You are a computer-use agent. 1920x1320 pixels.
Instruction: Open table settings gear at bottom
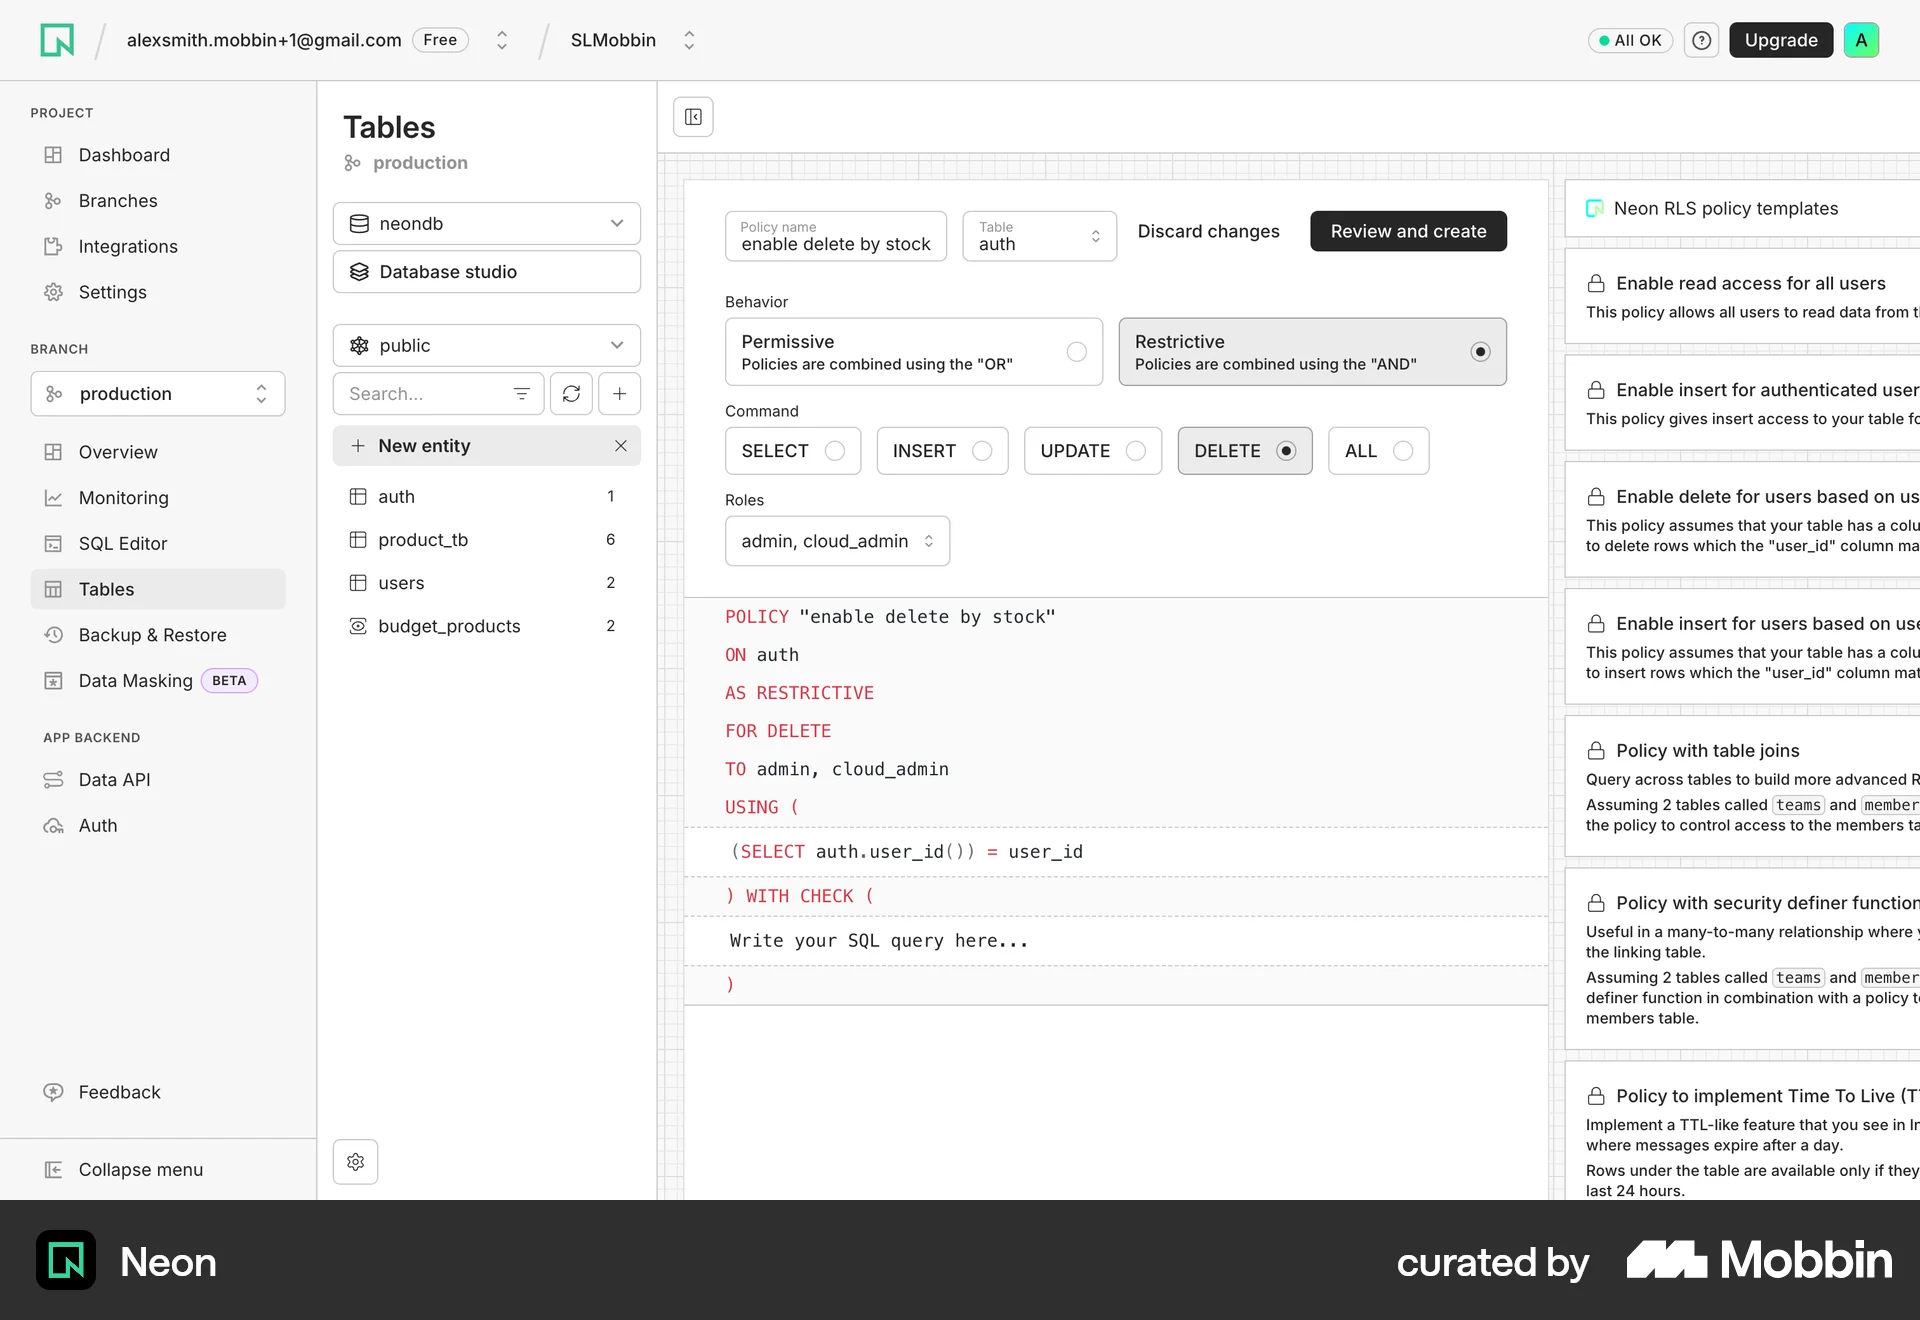point(355,1162)
